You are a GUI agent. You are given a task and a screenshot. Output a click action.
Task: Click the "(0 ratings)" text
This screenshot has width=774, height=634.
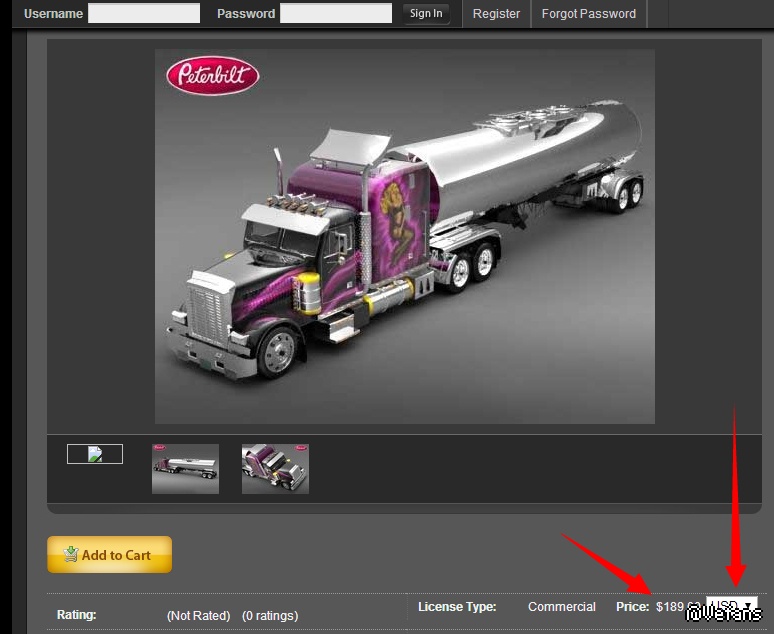(270, 616)
